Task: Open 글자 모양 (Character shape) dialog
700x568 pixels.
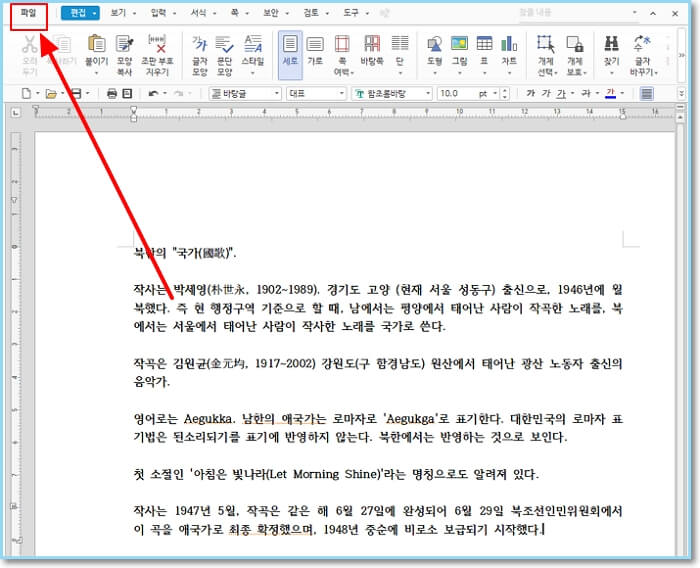Action: 200,44
